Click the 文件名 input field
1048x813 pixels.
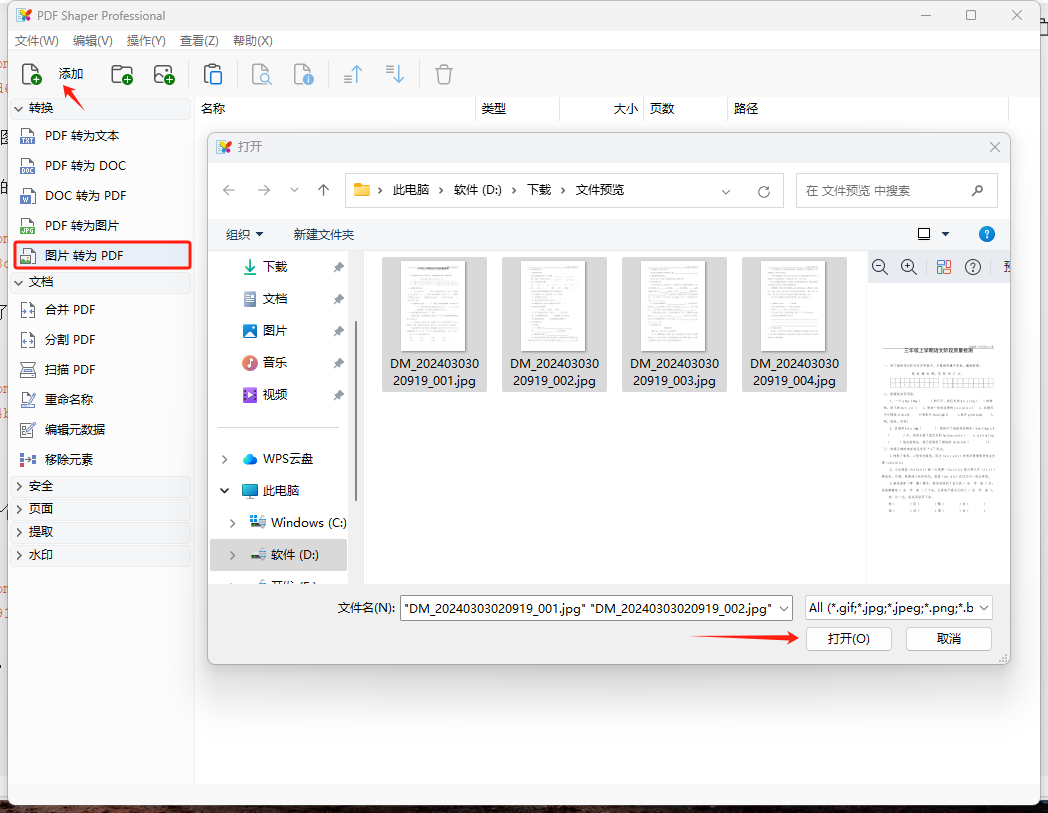coord(588,608)
